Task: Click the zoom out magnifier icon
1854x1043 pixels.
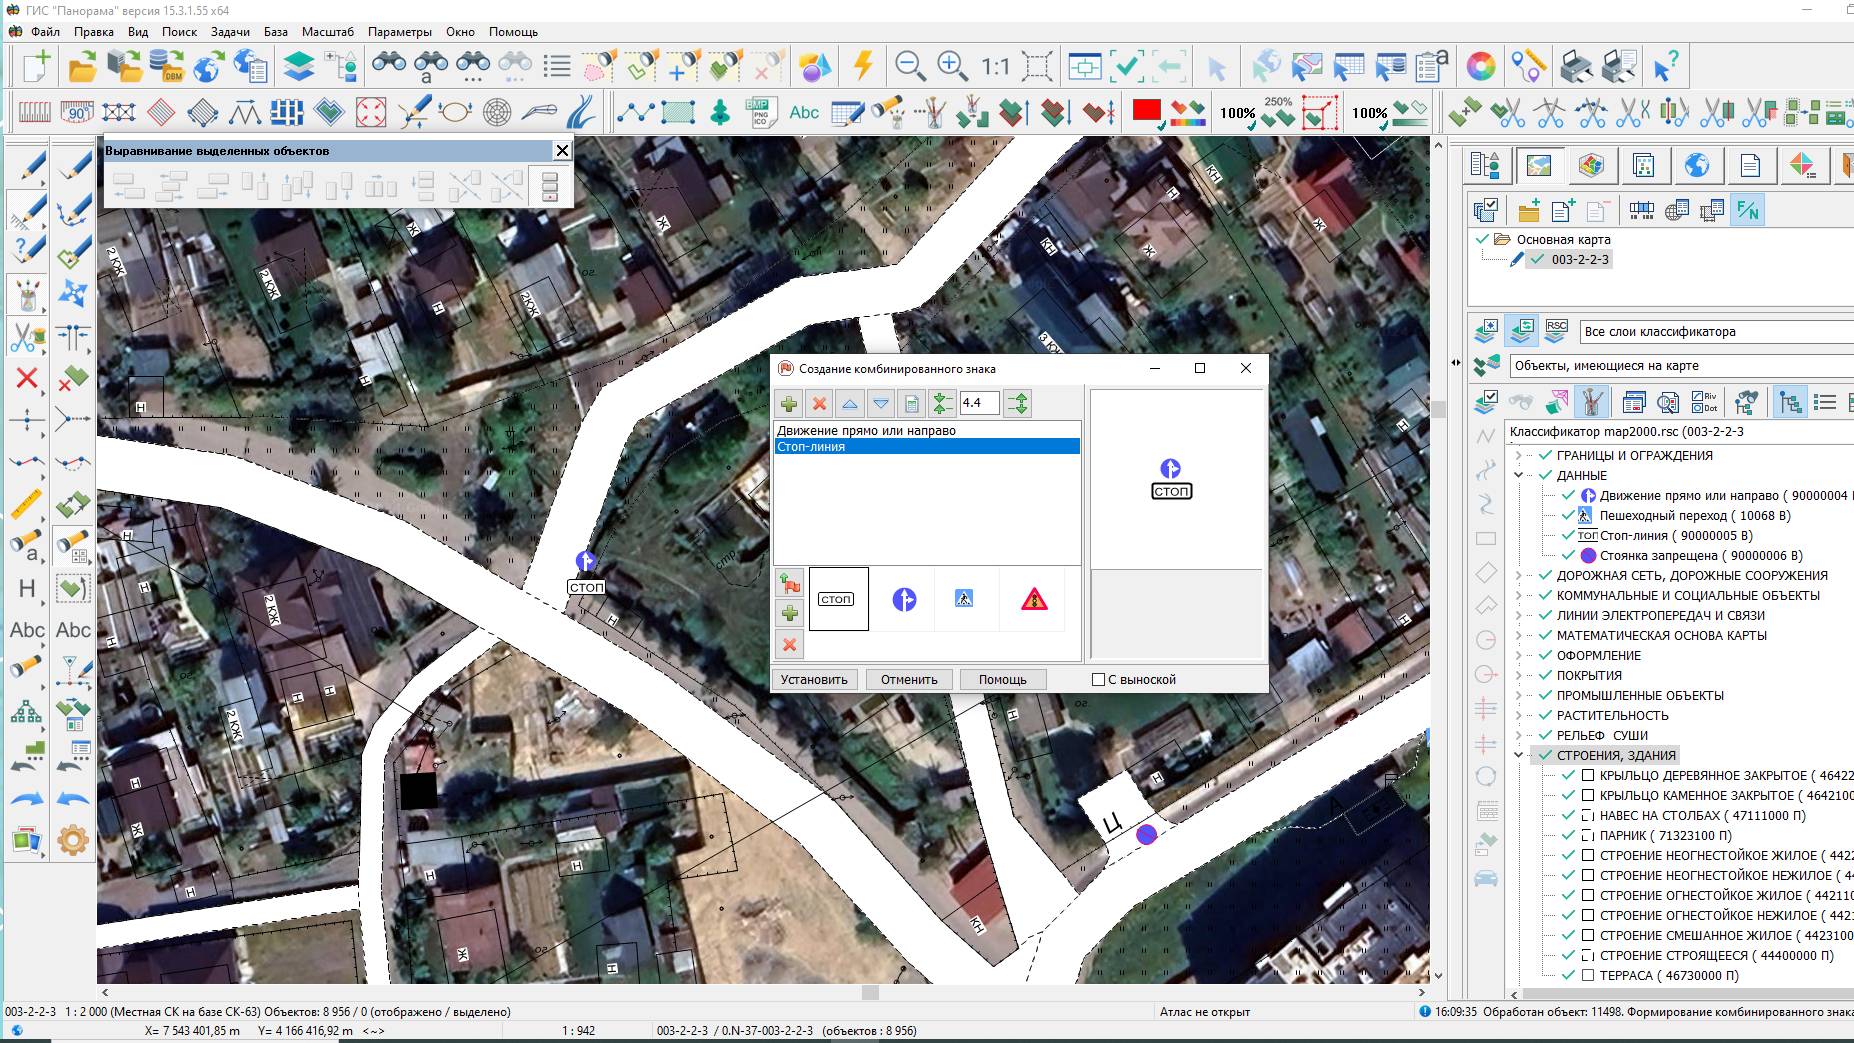Action: tap(909, 67)
